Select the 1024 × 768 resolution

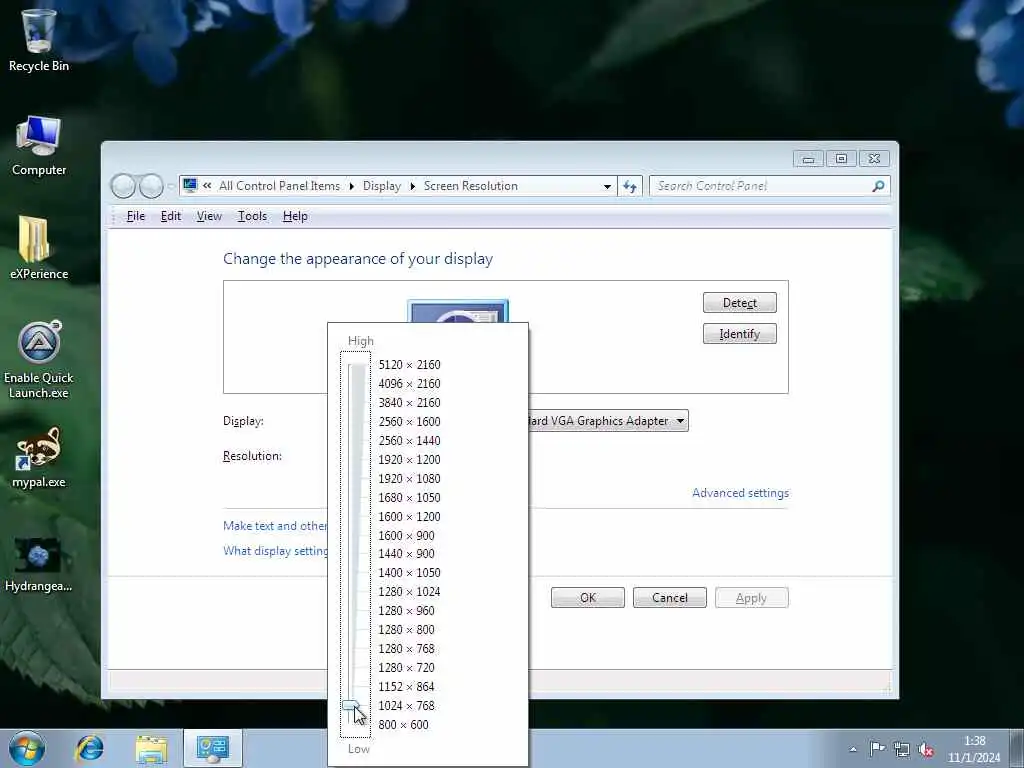(x=406, y=705)
